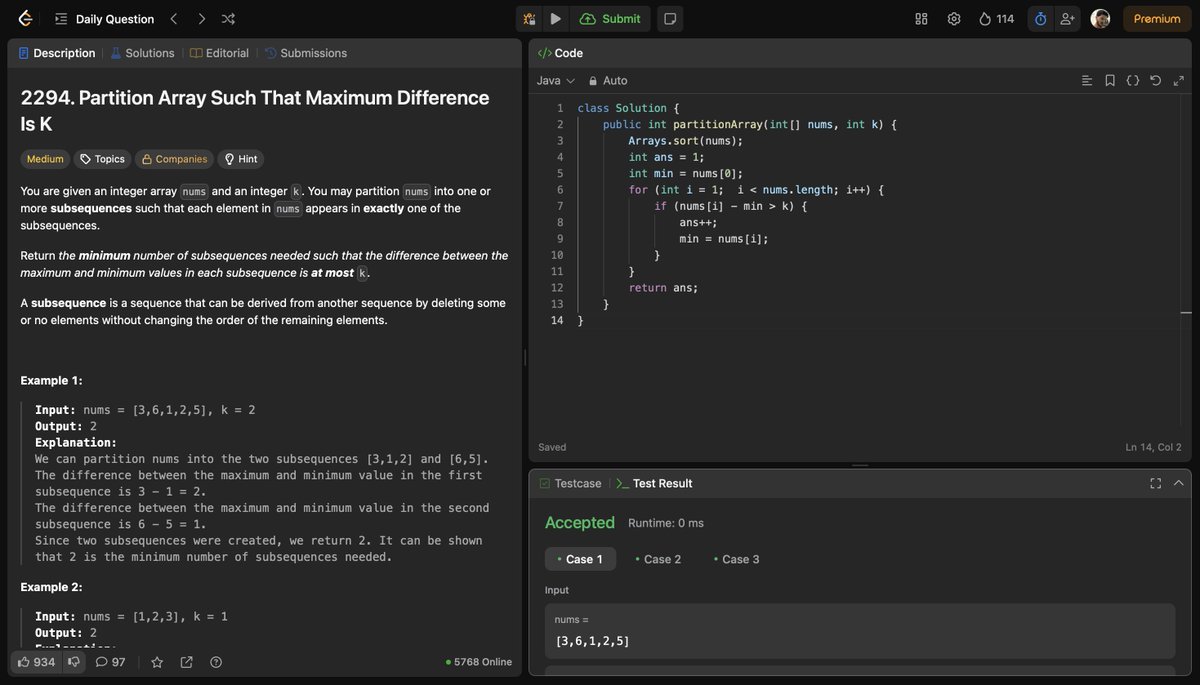This screenshot has width=1200, height=685.
Task: Select Case 3
Action: point(736,559)
